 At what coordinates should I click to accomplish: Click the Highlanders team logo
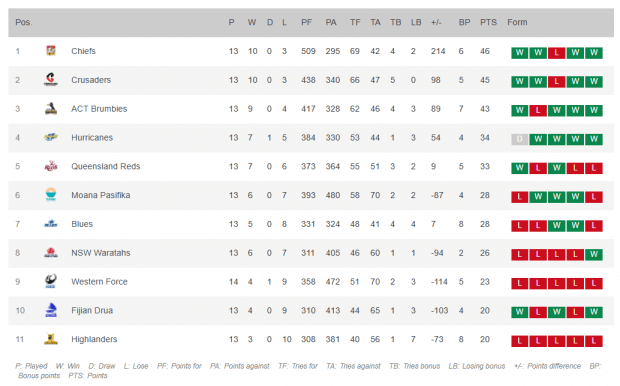coord(51,339)
